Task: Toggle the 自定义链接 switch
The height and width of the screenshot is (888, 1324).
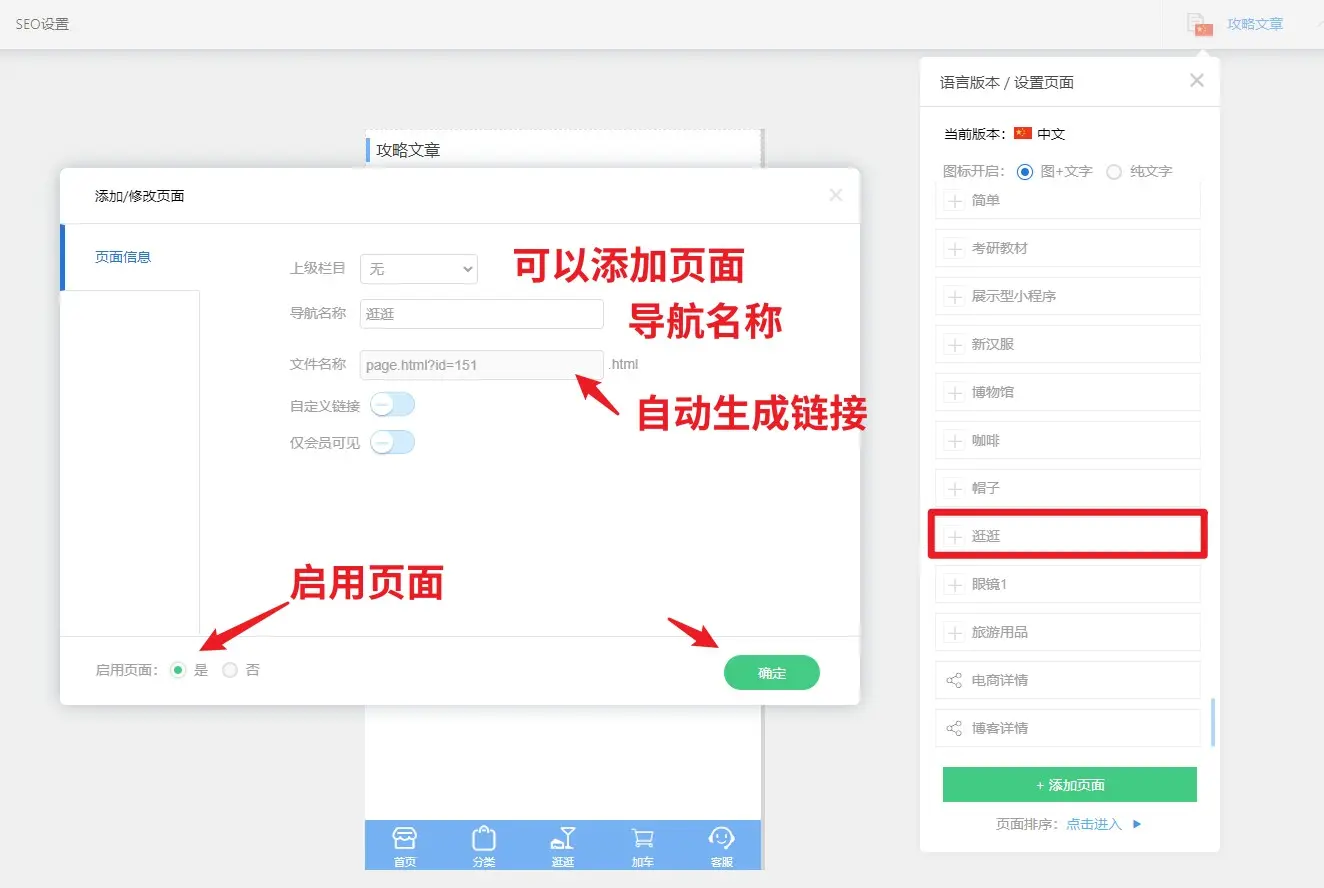Action: coord(392,405)
